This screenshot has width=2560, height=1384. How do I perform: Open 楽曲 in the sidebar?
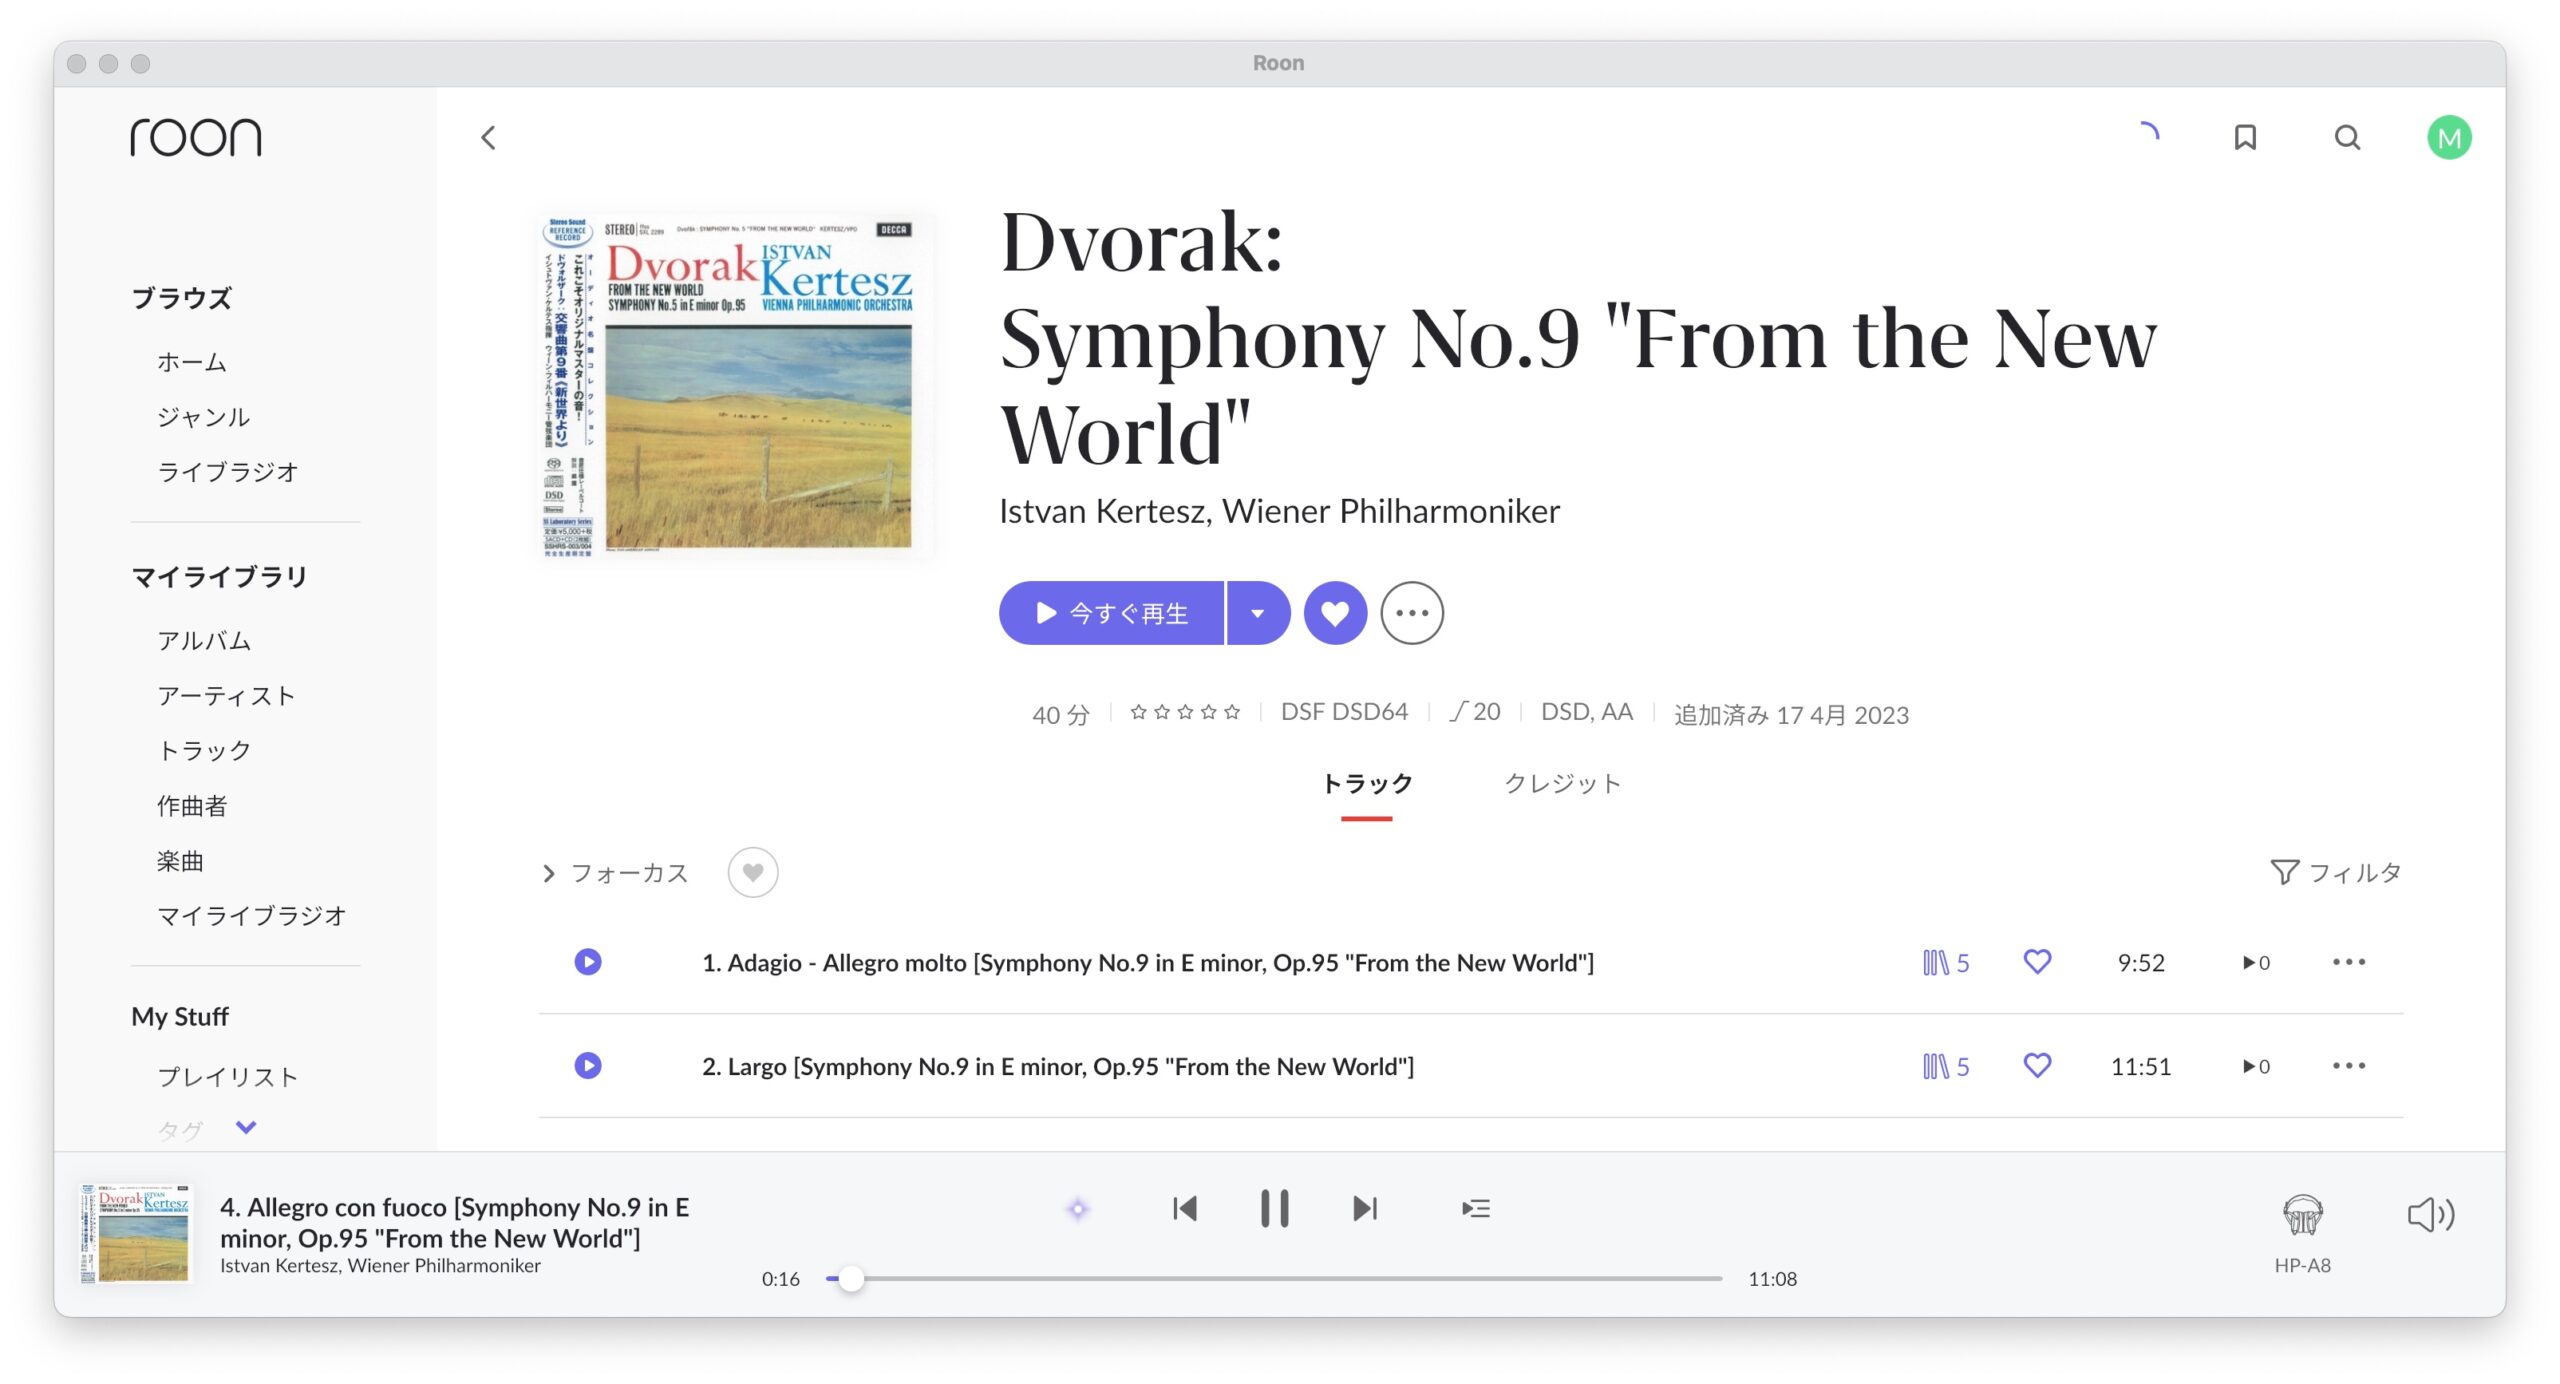(x=180, y=861)
